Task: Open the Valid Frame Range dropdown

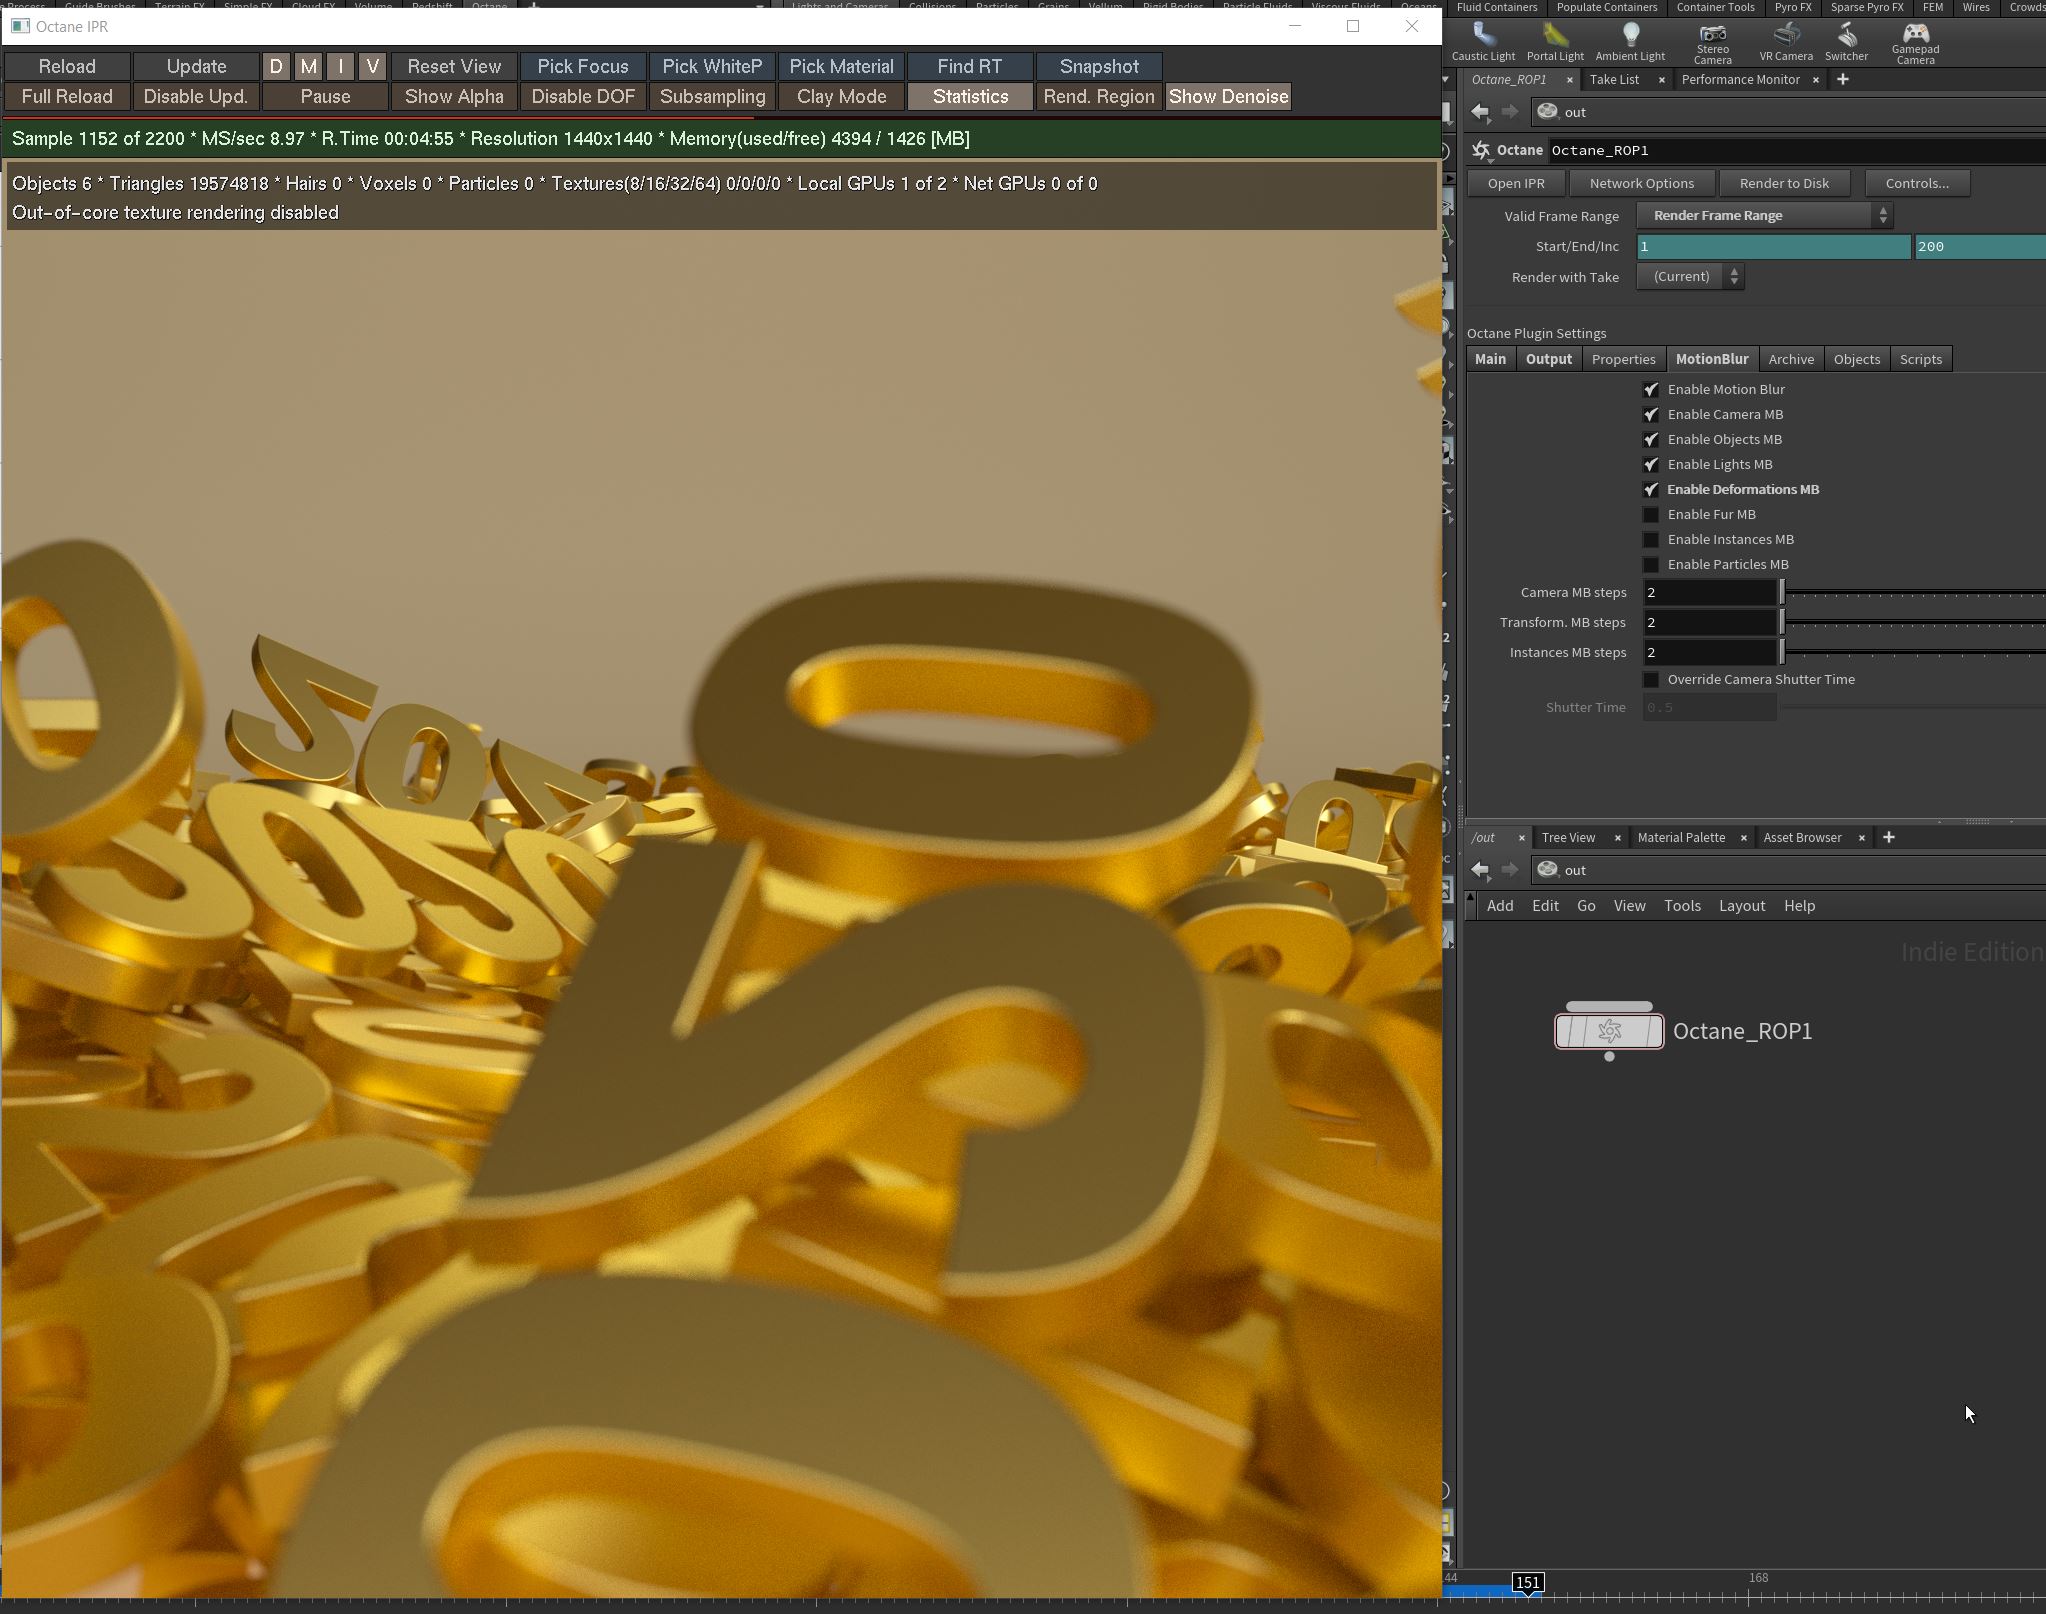Action: [x=1764, y=215]
